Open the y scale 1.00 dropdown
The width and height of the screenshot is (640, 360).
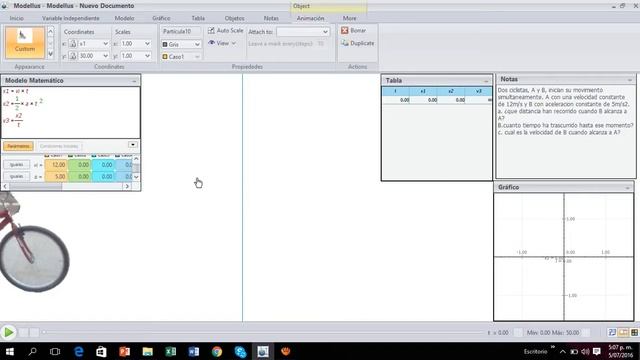pyautogui.click(x=147, y=56)
